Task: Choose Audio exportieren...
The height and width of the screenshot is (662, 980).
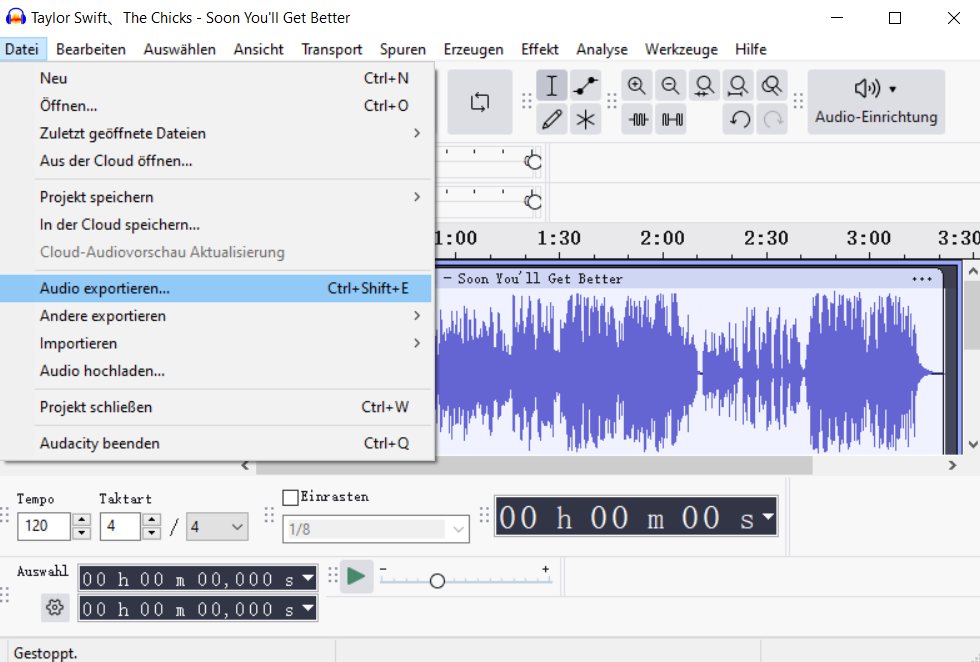Action: [x=216, y=288]
